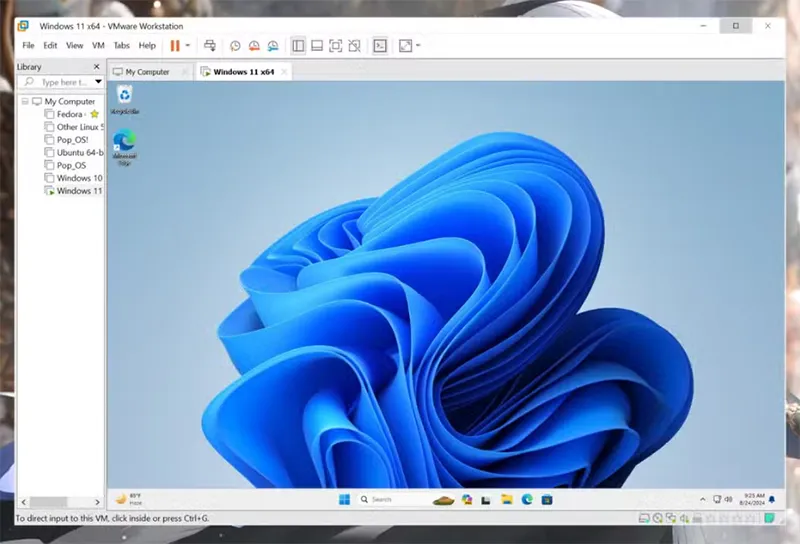
Task: Revert the VM to its snapshot
Action: [x=254, y=46]
